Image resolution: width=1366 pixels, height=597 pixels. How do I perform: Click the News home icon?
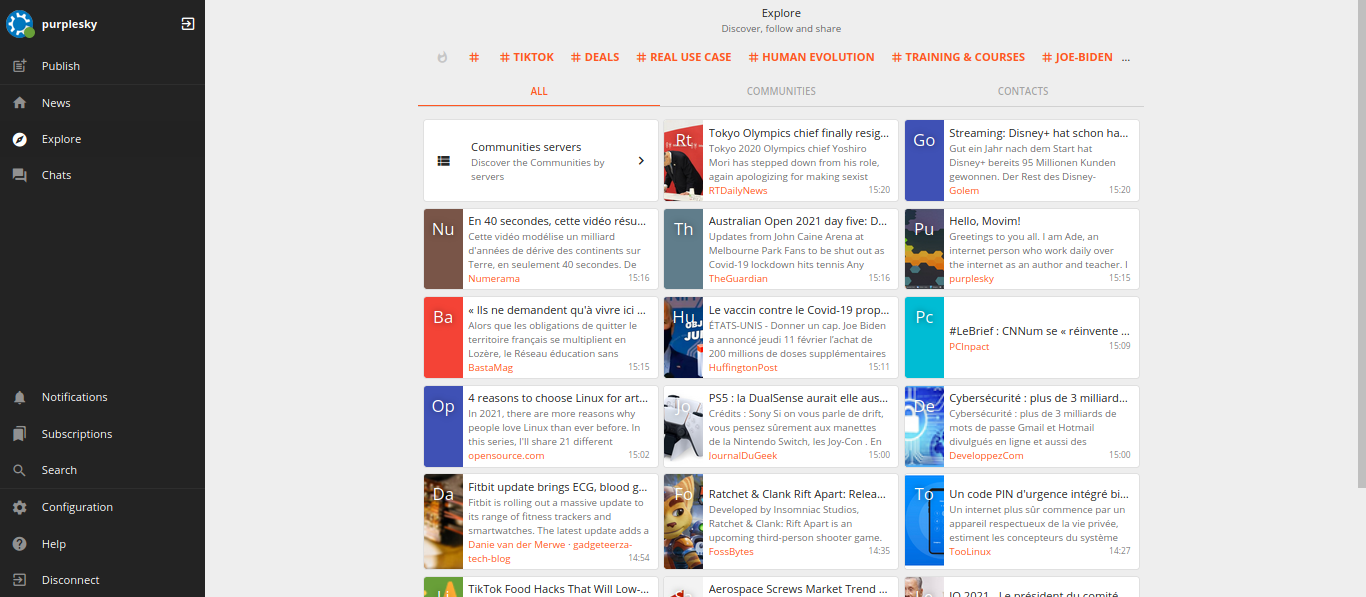click(x=20, y=103)
